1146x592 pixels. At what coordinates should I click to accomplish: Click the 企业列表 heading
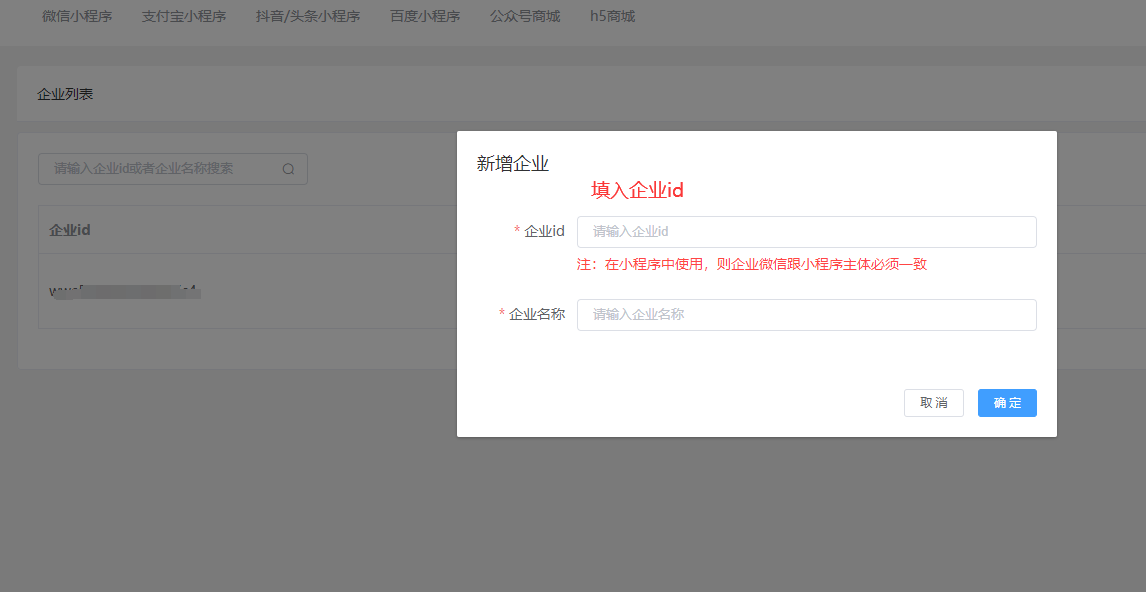(x=65, y=94)
